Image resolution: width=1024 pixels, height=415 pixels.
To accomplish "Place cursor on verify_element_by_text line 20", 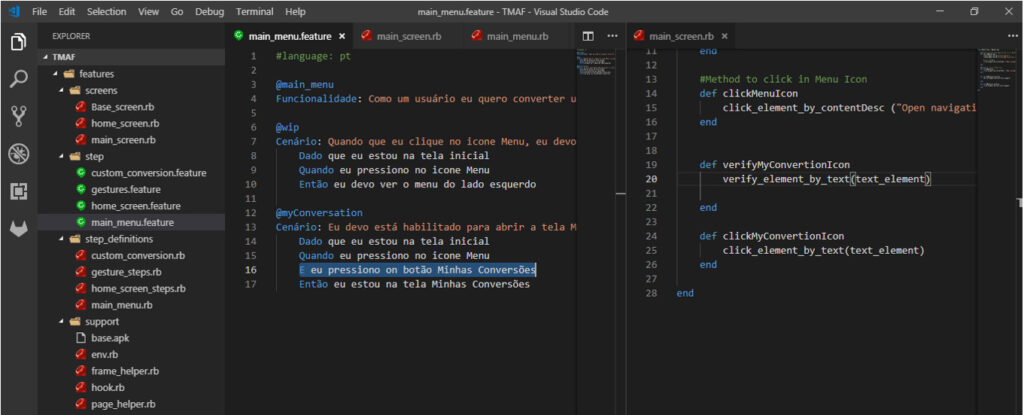I will pyautogui.click(x=827, y=179).
